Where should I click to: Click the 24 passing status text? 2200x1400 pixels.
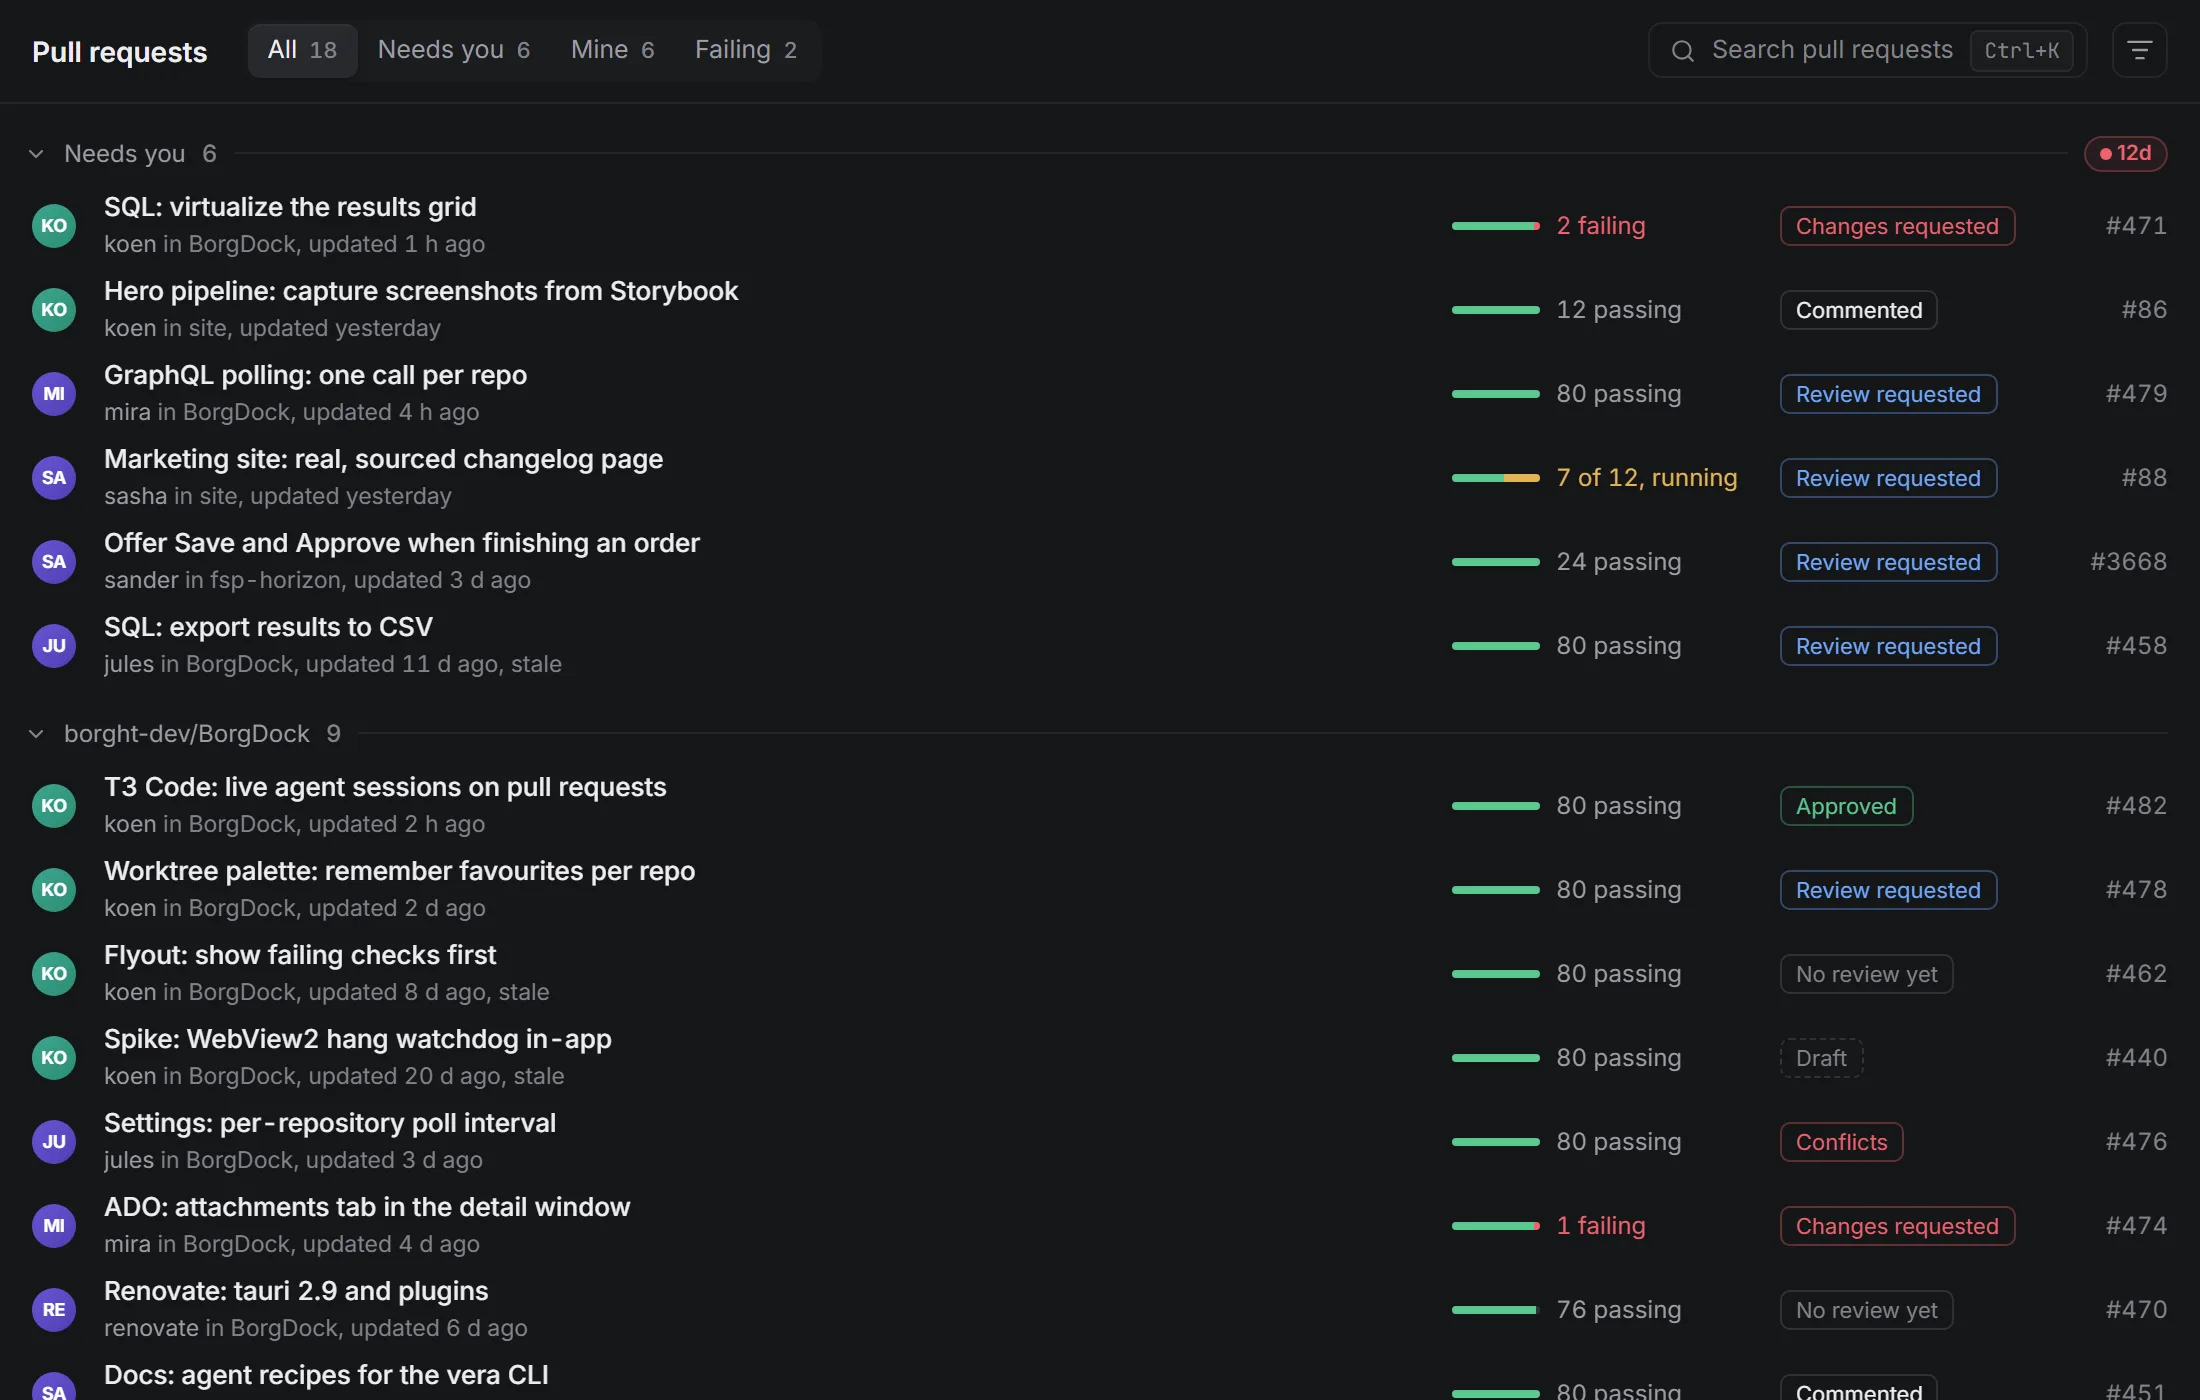pos(1619,562)
